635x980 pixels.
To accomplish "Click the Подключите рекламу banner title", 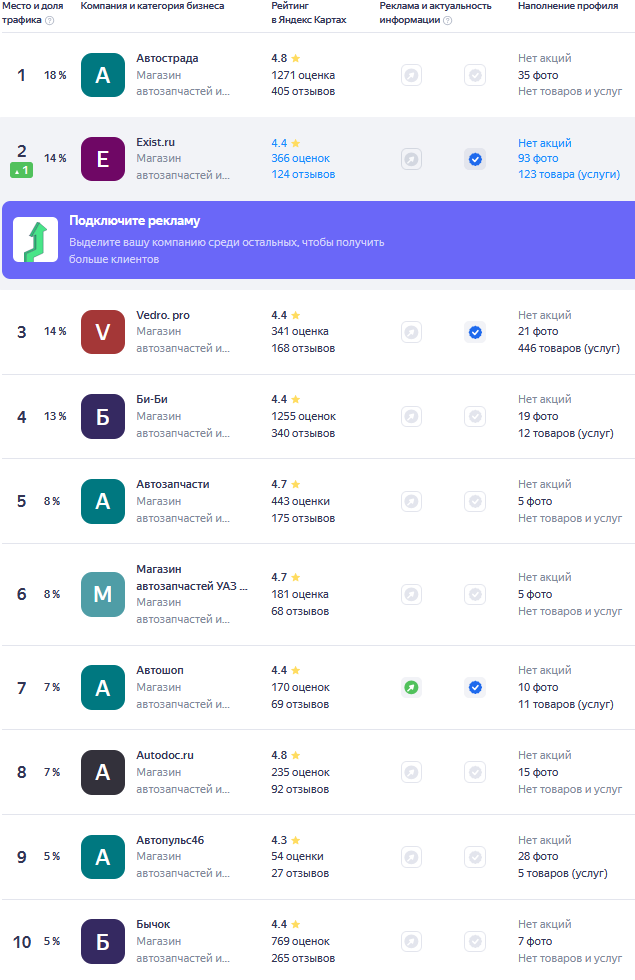I will point(135,221).
